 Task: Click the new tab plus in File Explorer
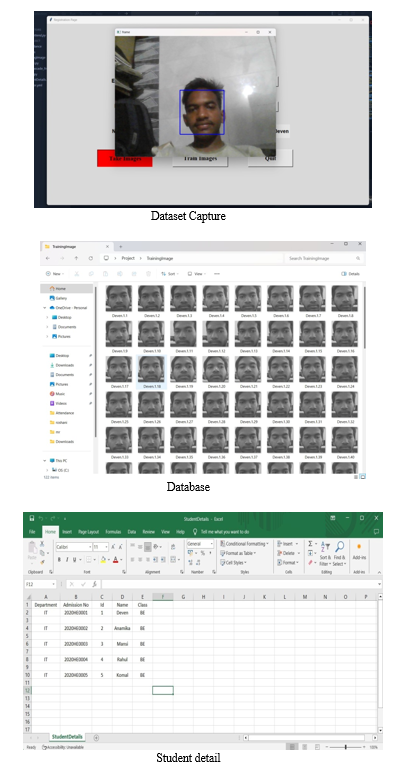pos(121,247)
